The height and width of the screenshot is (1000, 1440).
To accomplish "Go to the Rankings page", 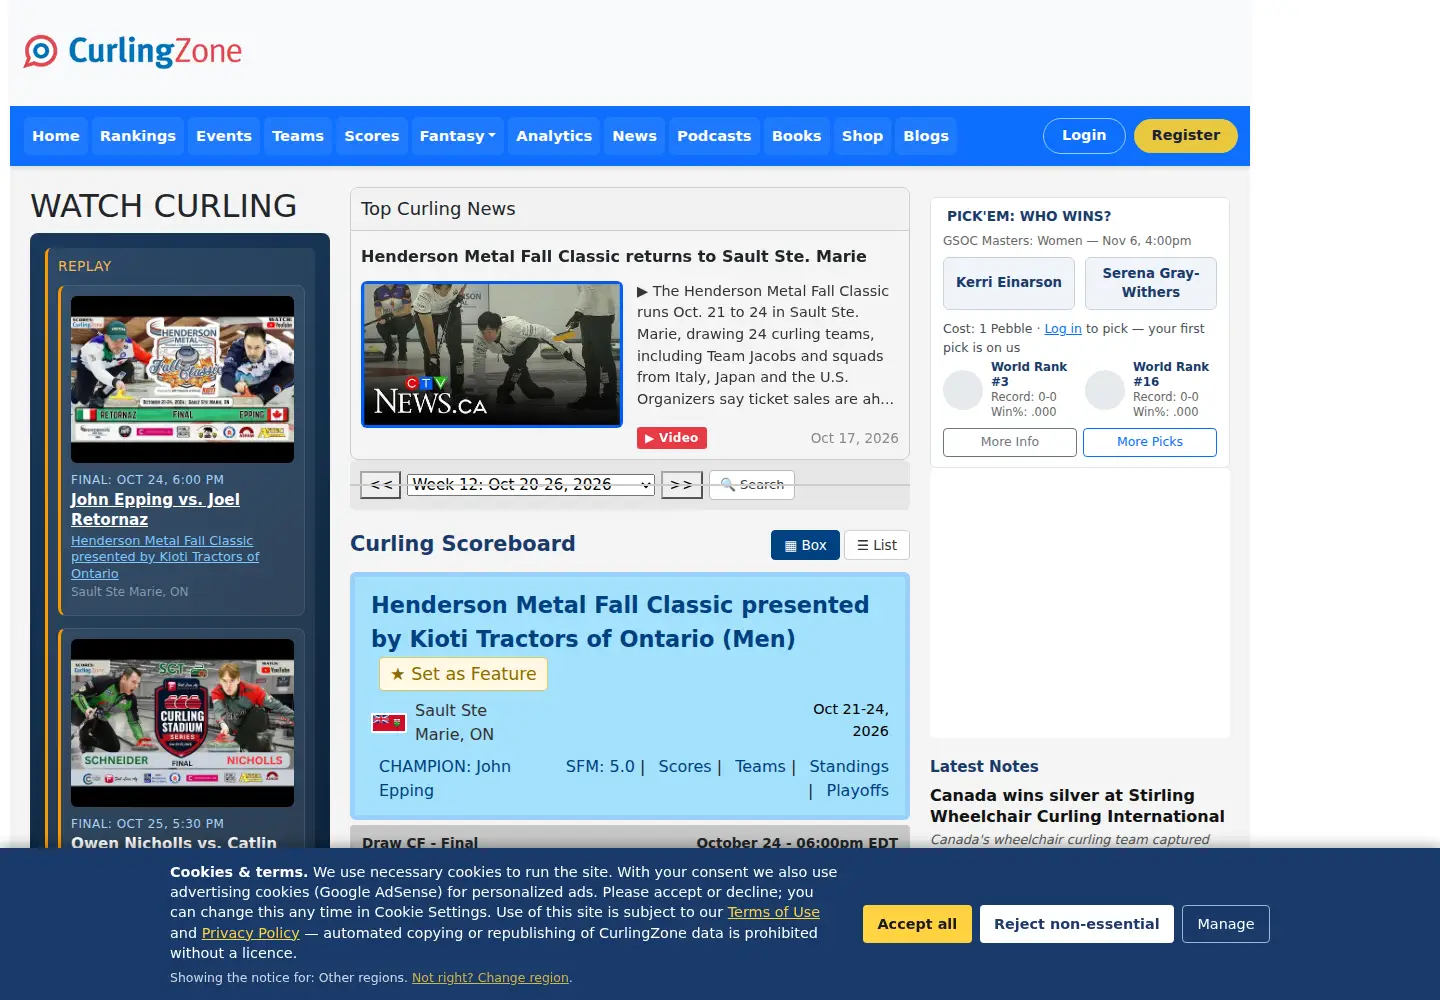I will (138, 136).
